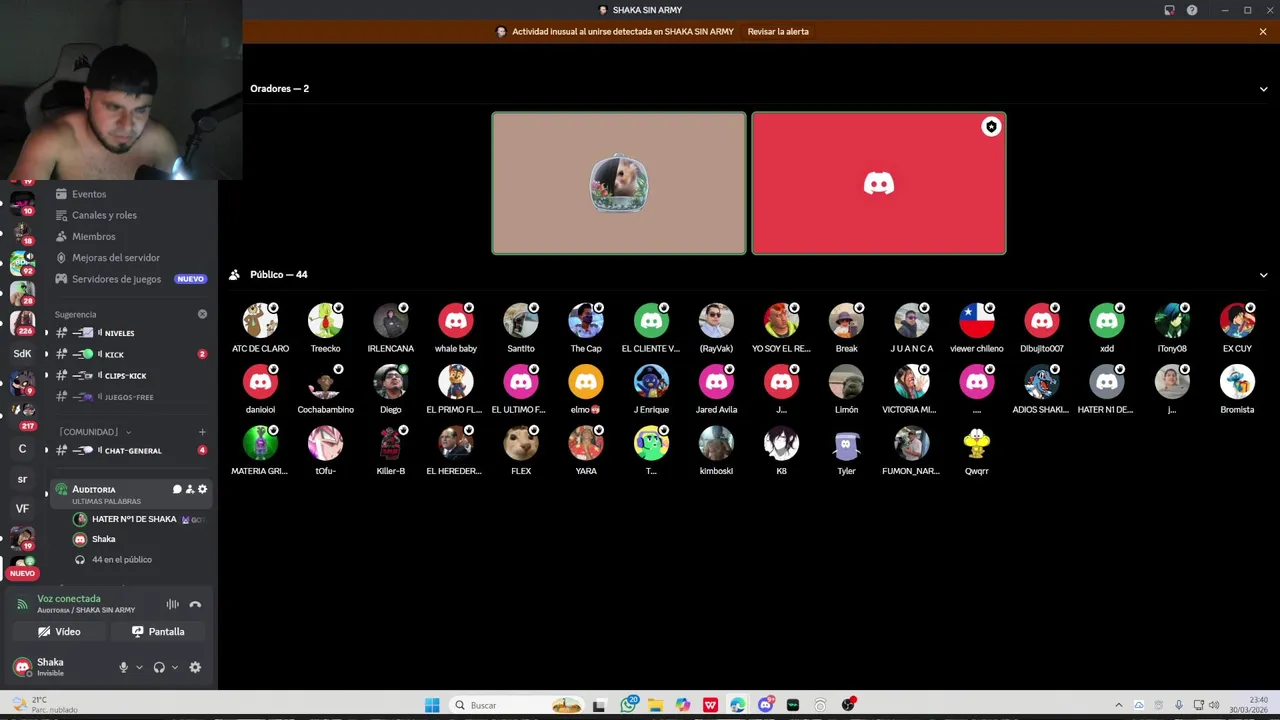Collapse the Oradores section
Screen dimensions: 1280x720
pos(1263,89)
